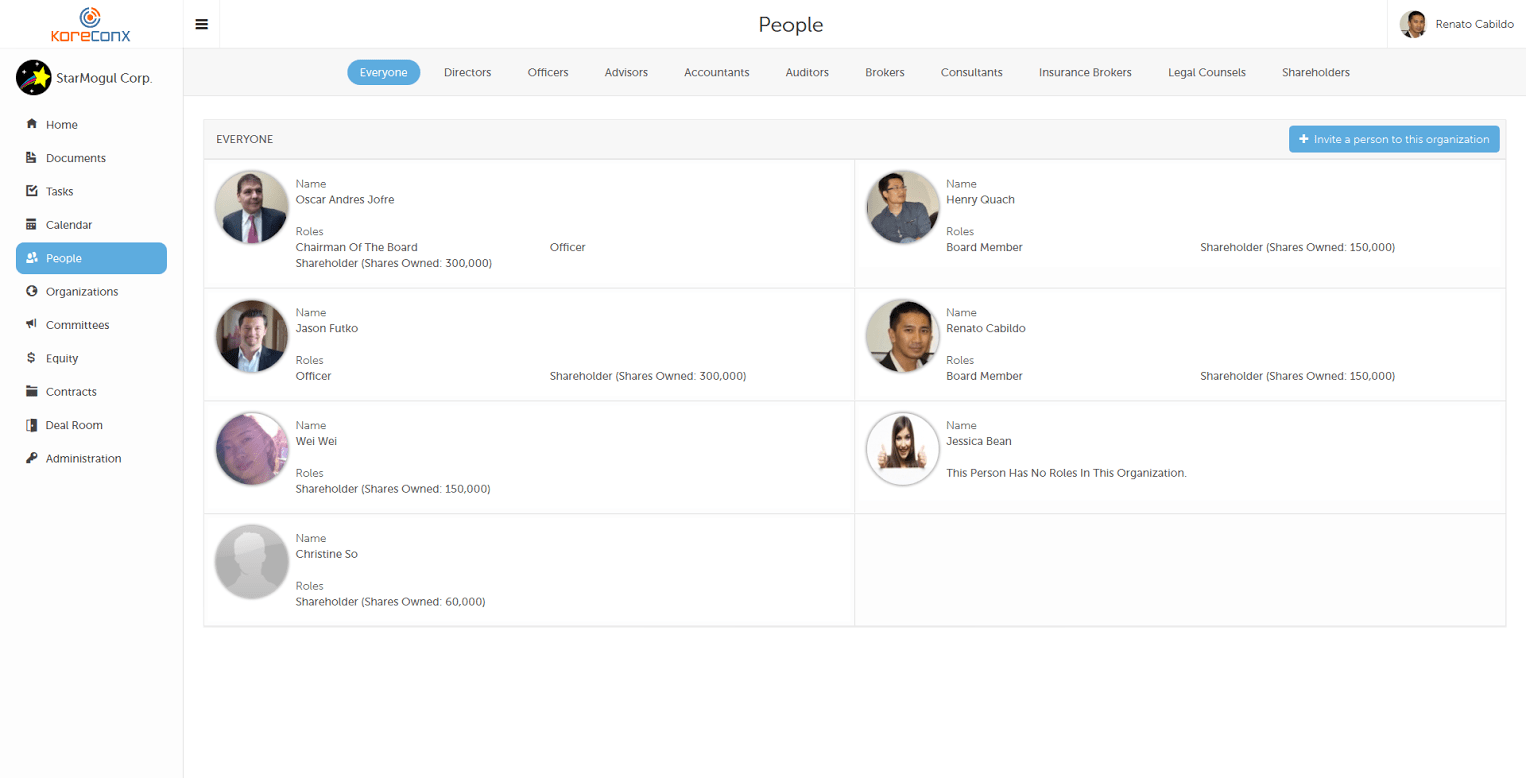The width and height of the screenshot is (1526, 778).
Task: Click Oscar Andres Jofre's profile photo
Action: 251,207
